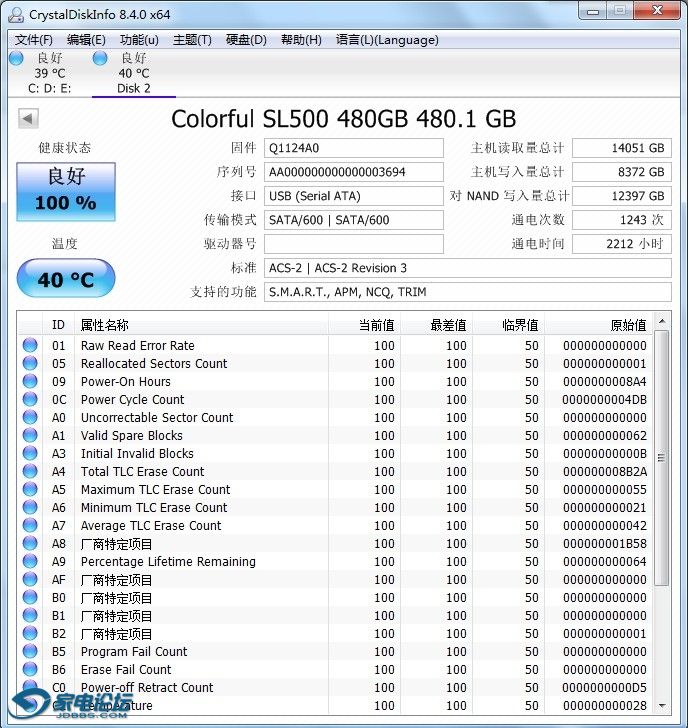Click the status orb for Program Fail Count

[x=30, y=651]
